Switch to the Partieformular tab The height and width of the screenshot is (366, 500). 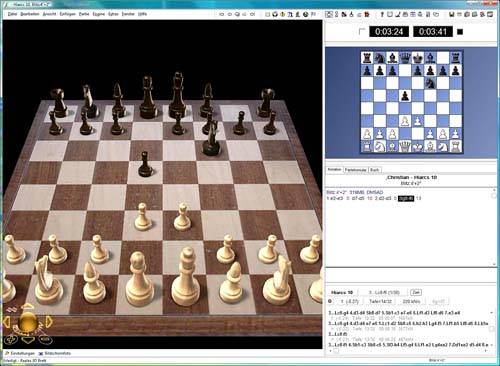click(x=356, y=170)
